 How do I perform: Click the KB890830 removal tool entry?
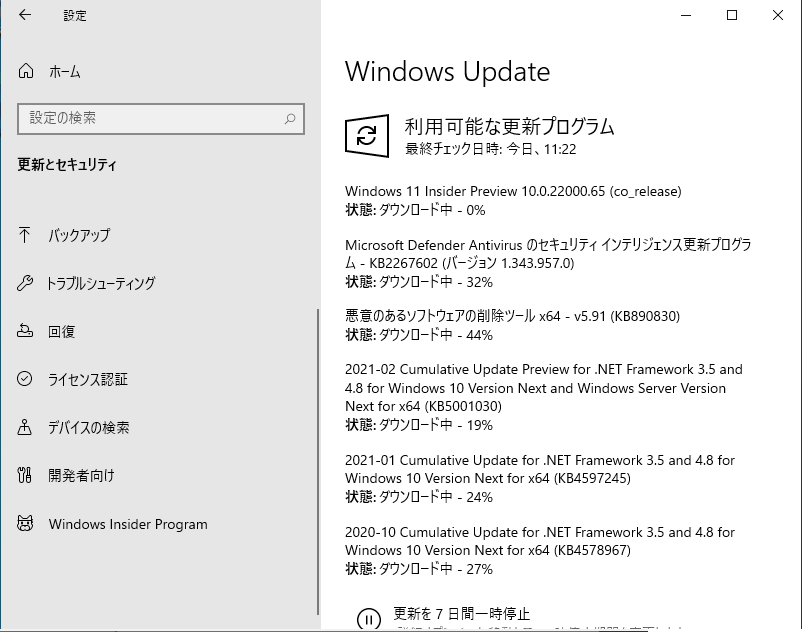(x=513, y=316)
